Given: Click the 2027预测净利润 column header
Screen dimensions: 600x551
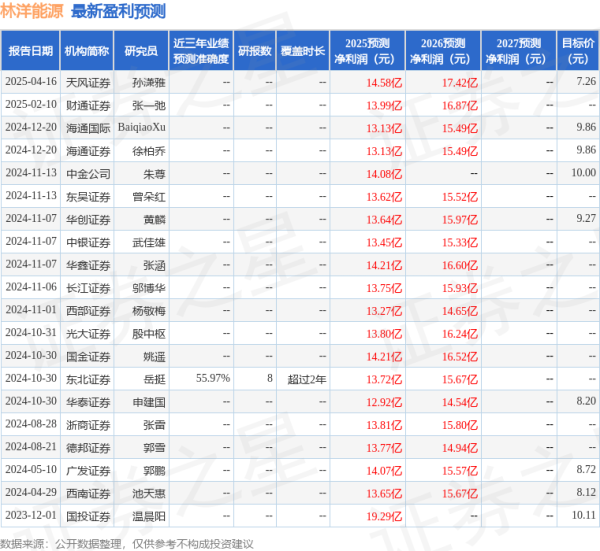Looking at the screenshot, I should (x=518, y=49).
